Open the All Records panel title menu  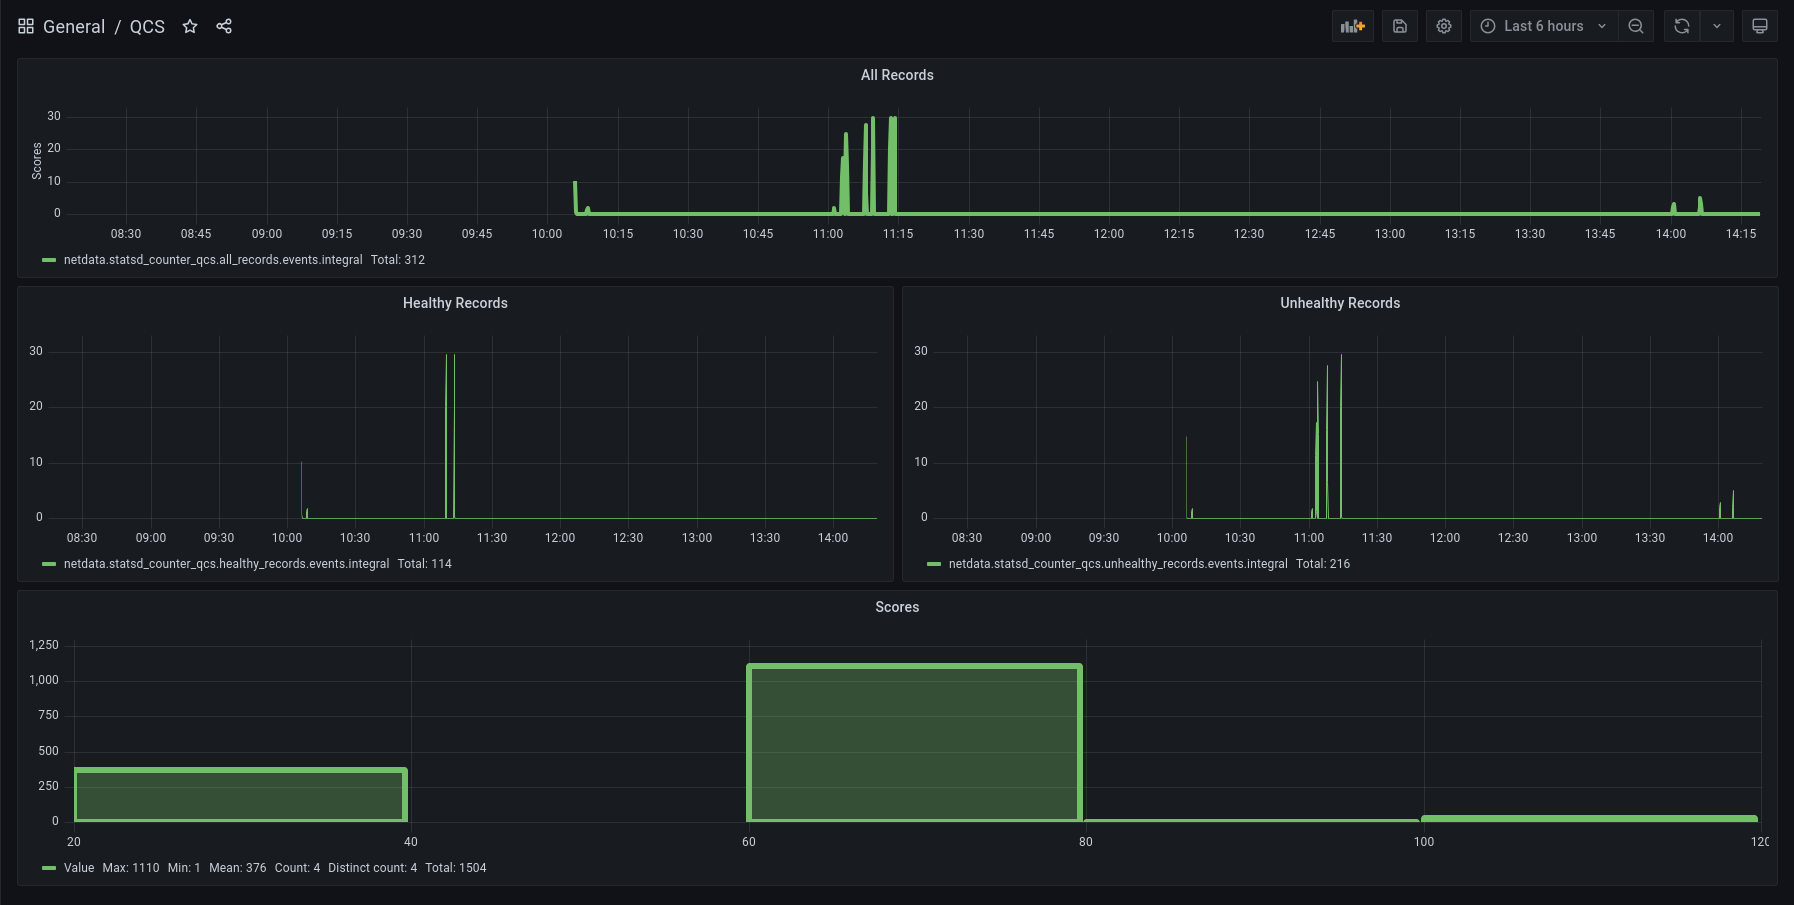897,75
